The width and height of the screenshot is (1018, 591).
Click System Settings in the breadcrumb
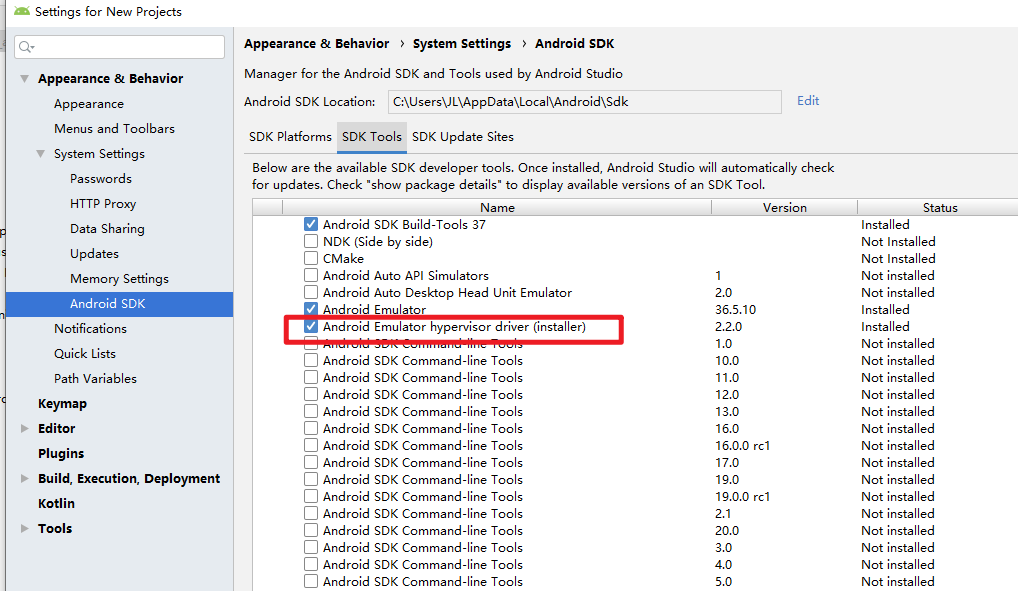462,44
